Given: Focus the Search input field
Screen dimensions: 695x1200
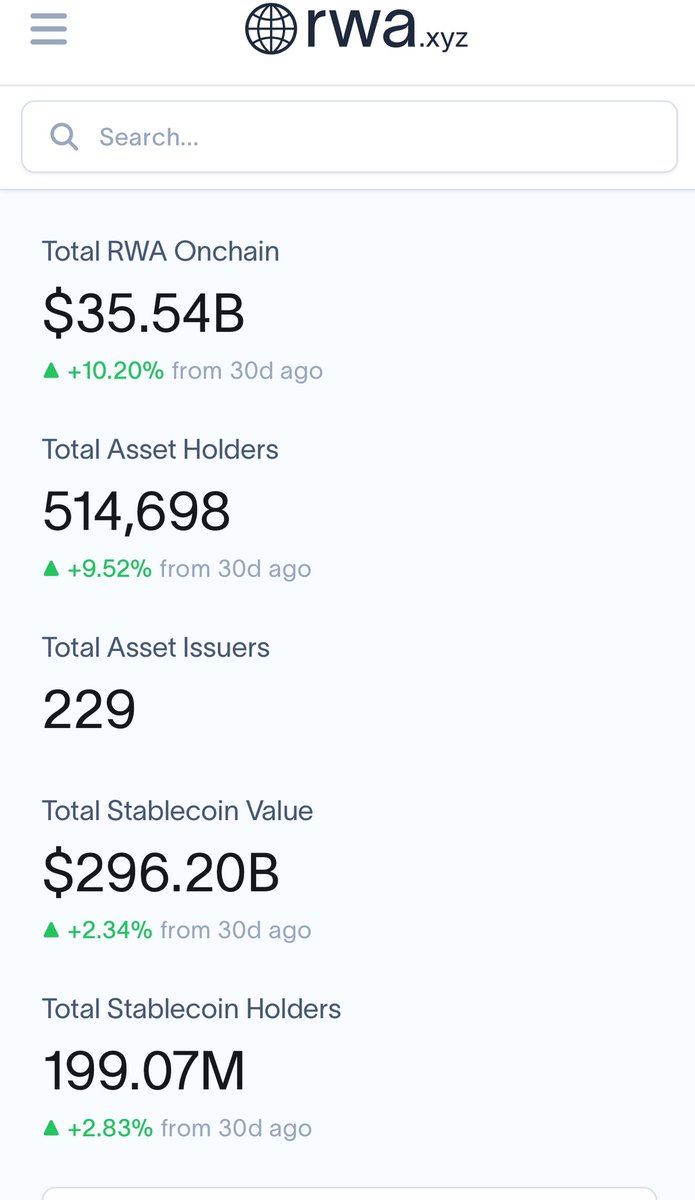Looking at the screenshot, I should [370, 137].
